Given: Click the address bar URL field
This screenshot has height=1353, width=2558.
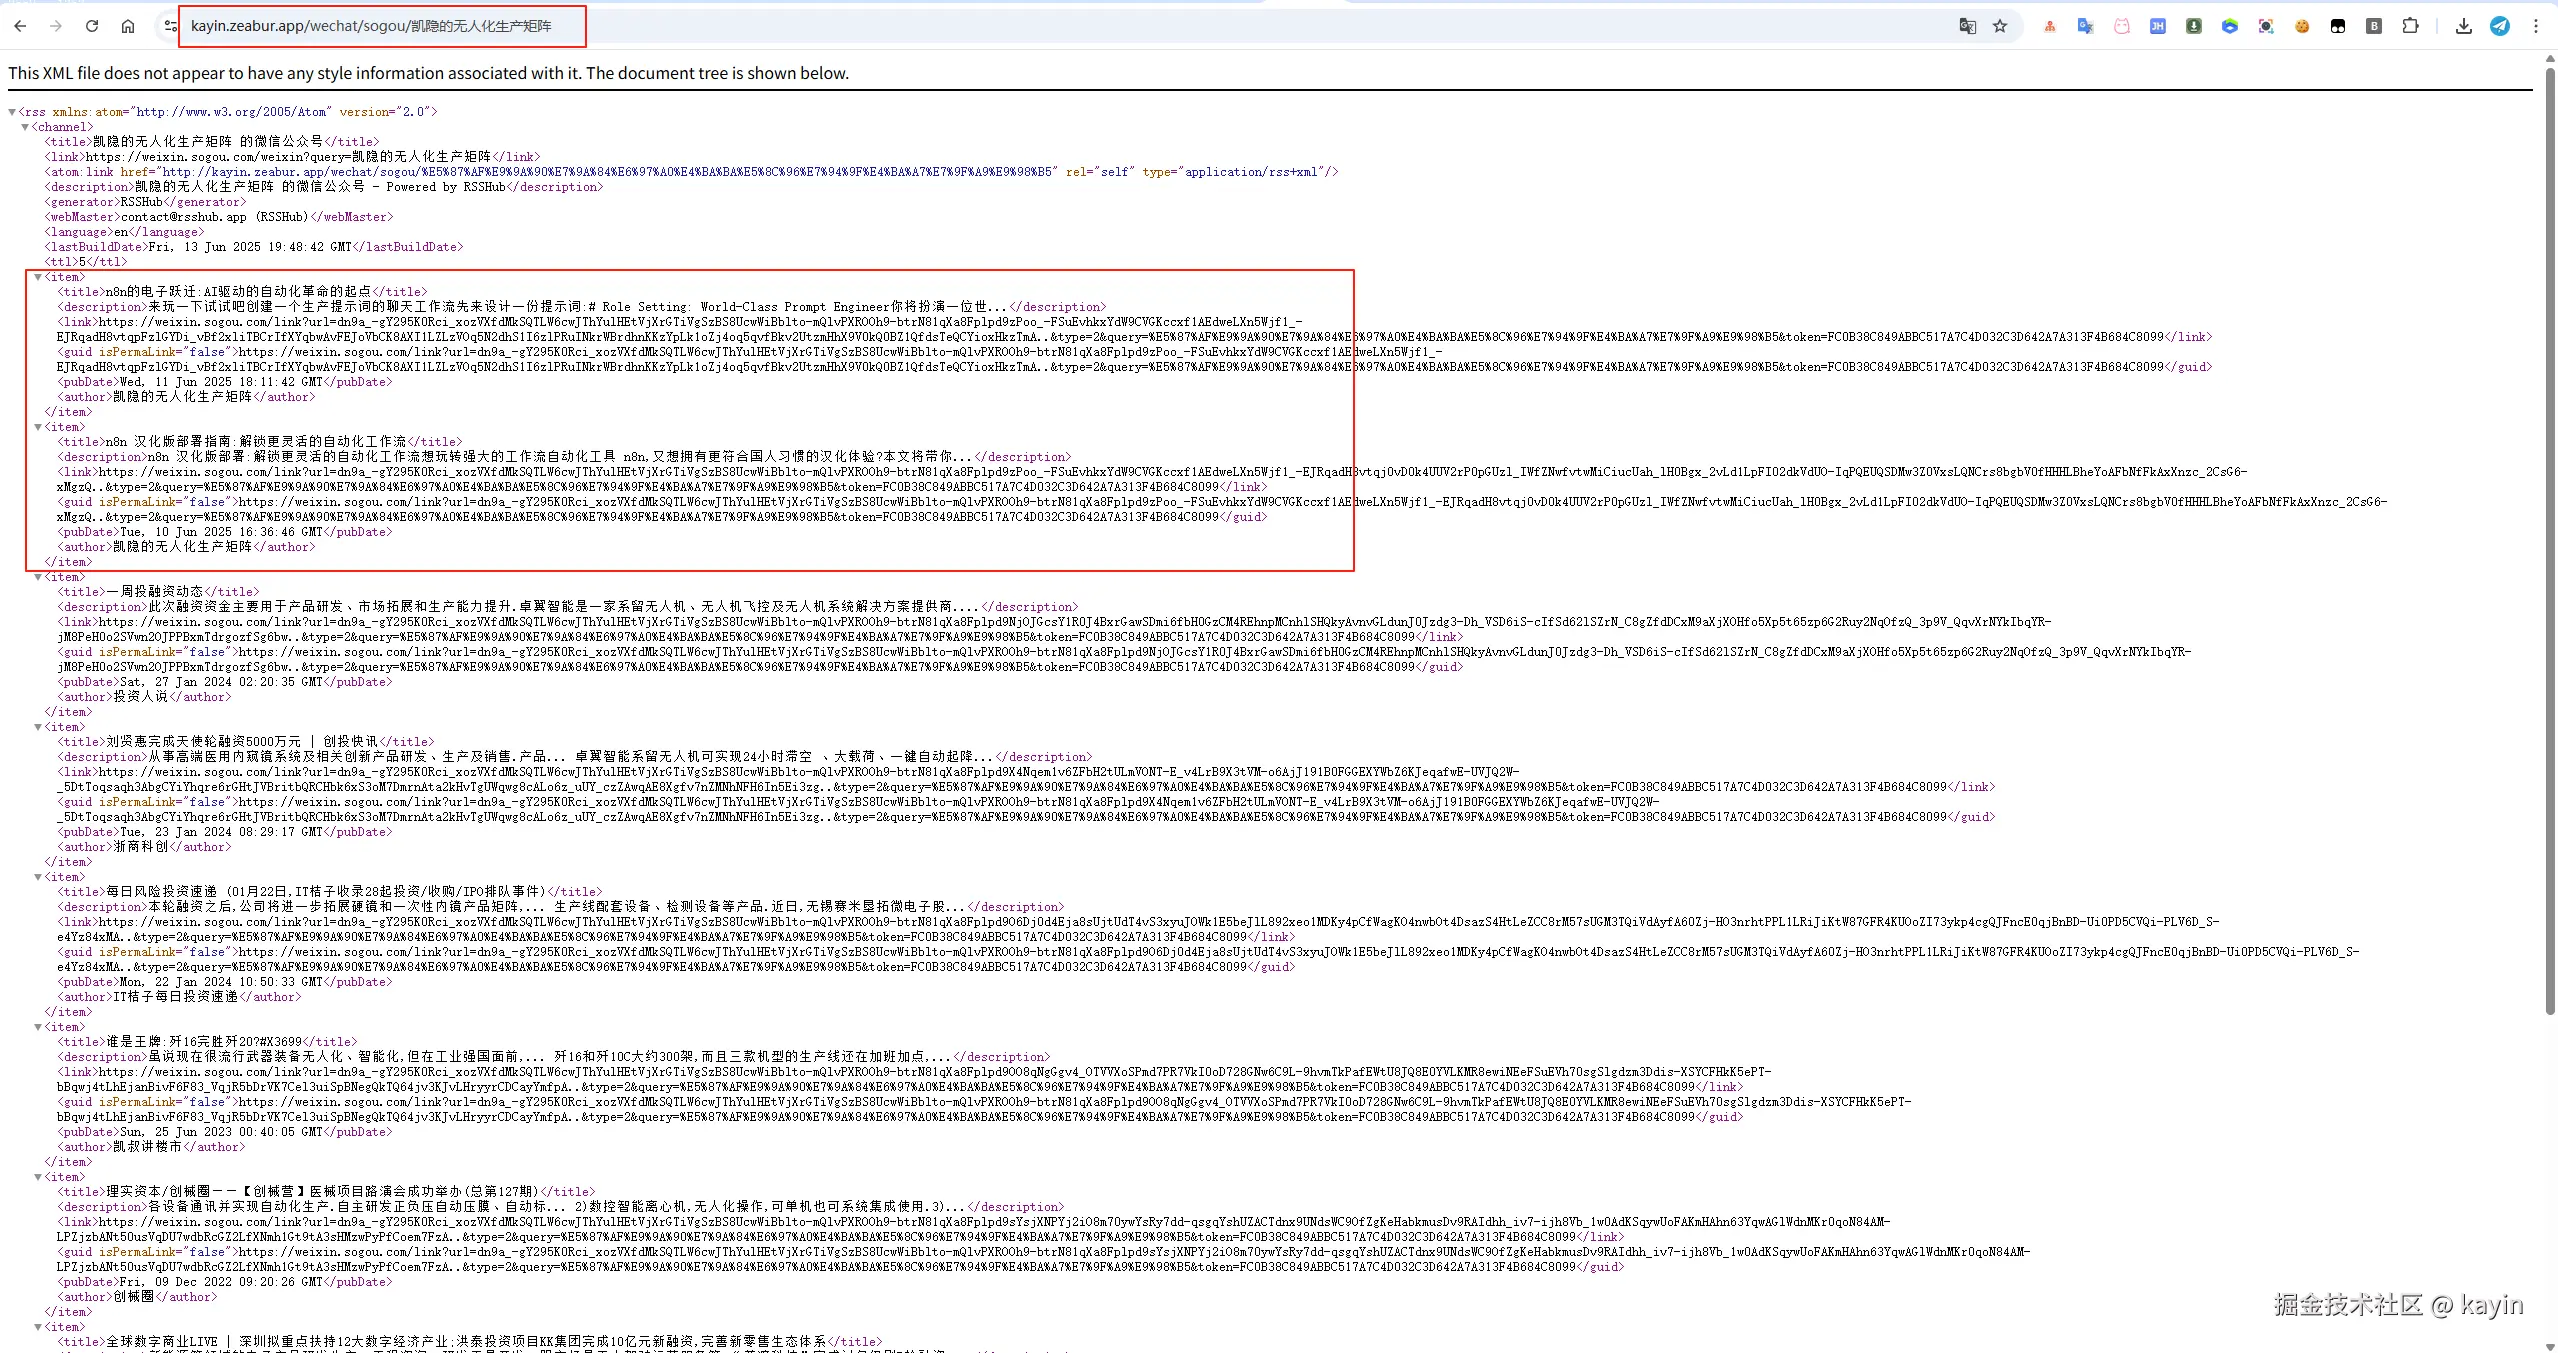Looking at the screenshot, I should click(x=380, y=26).
